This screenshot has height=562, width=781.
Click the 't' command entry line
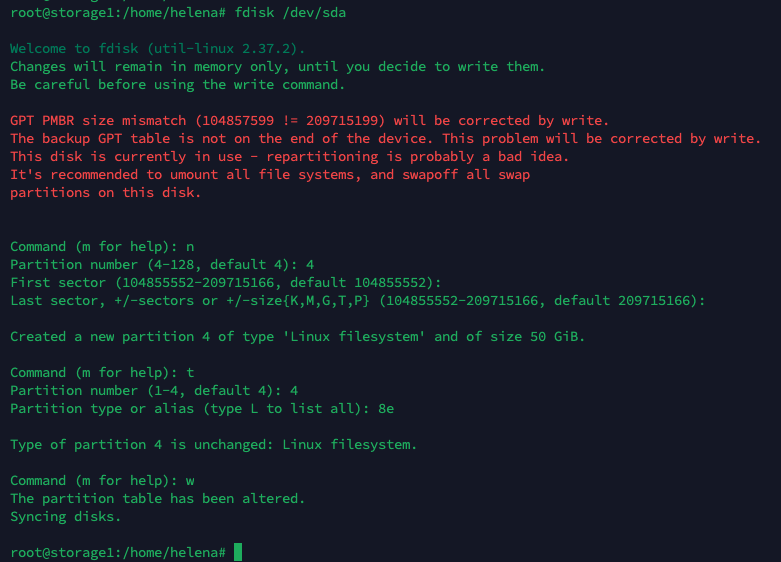point(190,372)
